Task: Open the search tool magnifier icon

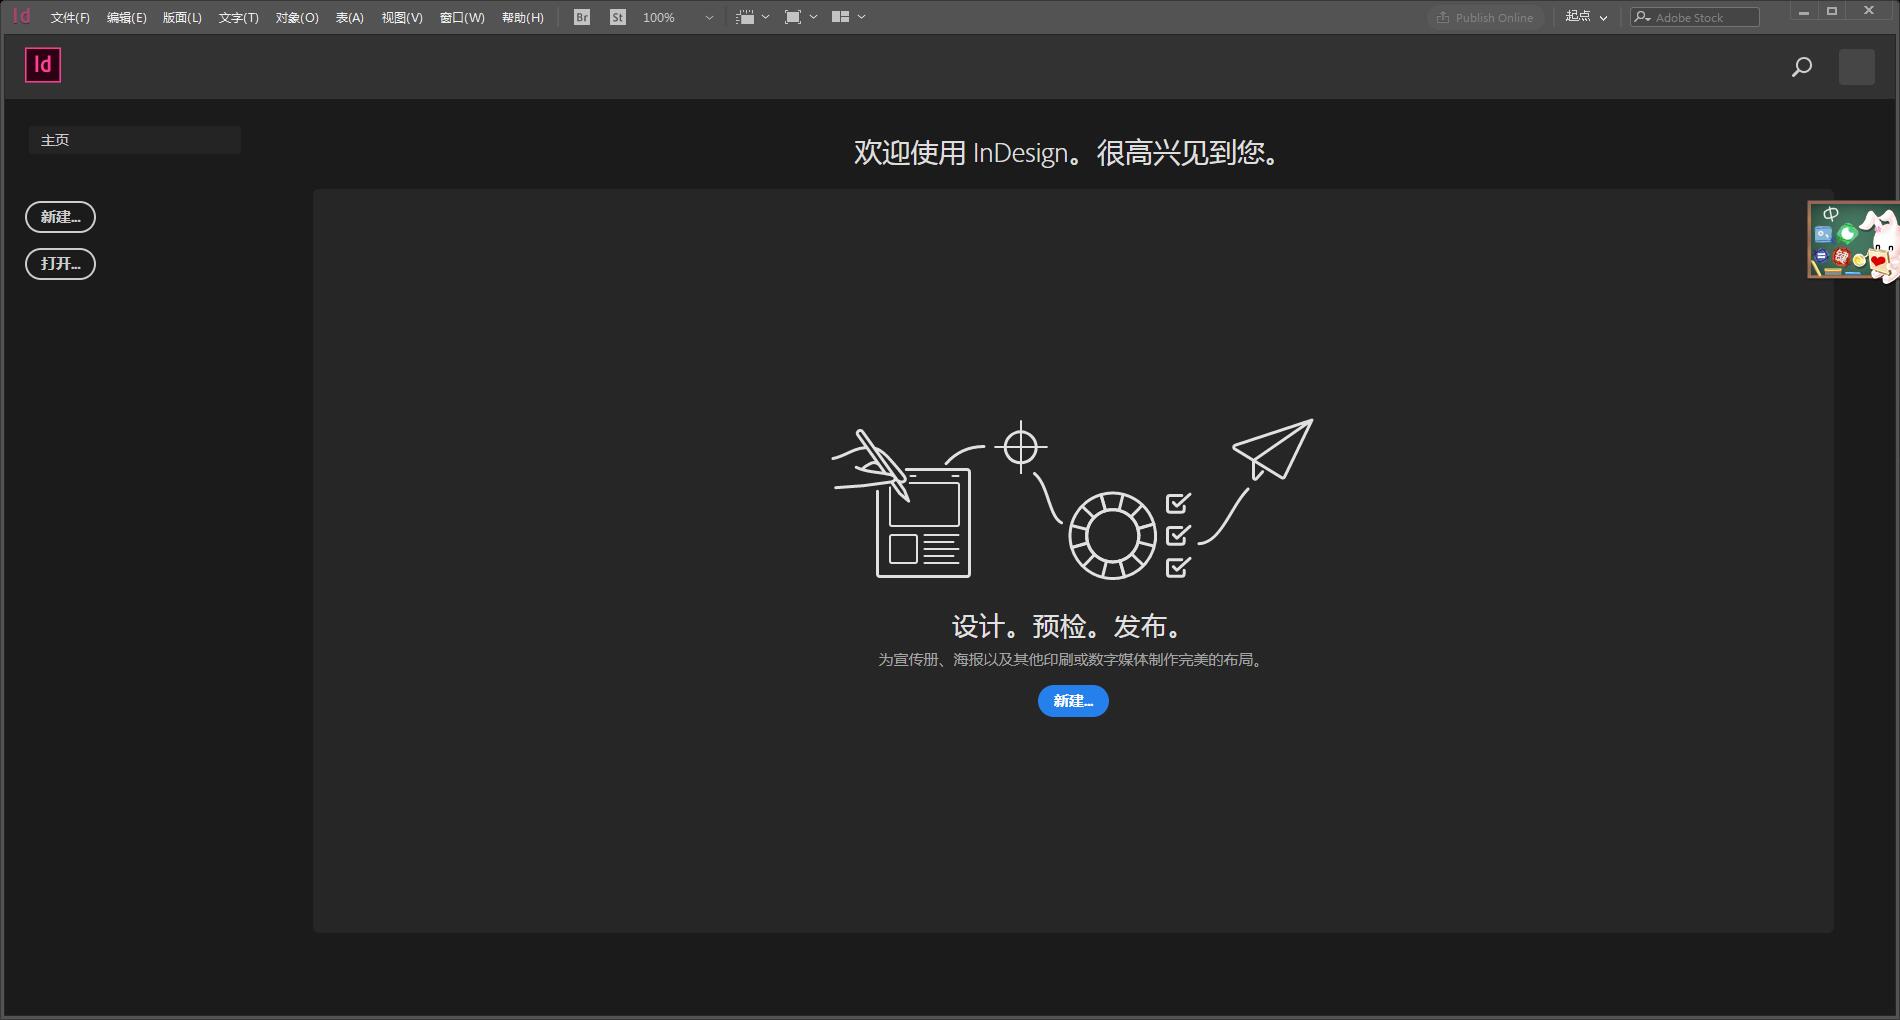Action: click(1801, 66)
